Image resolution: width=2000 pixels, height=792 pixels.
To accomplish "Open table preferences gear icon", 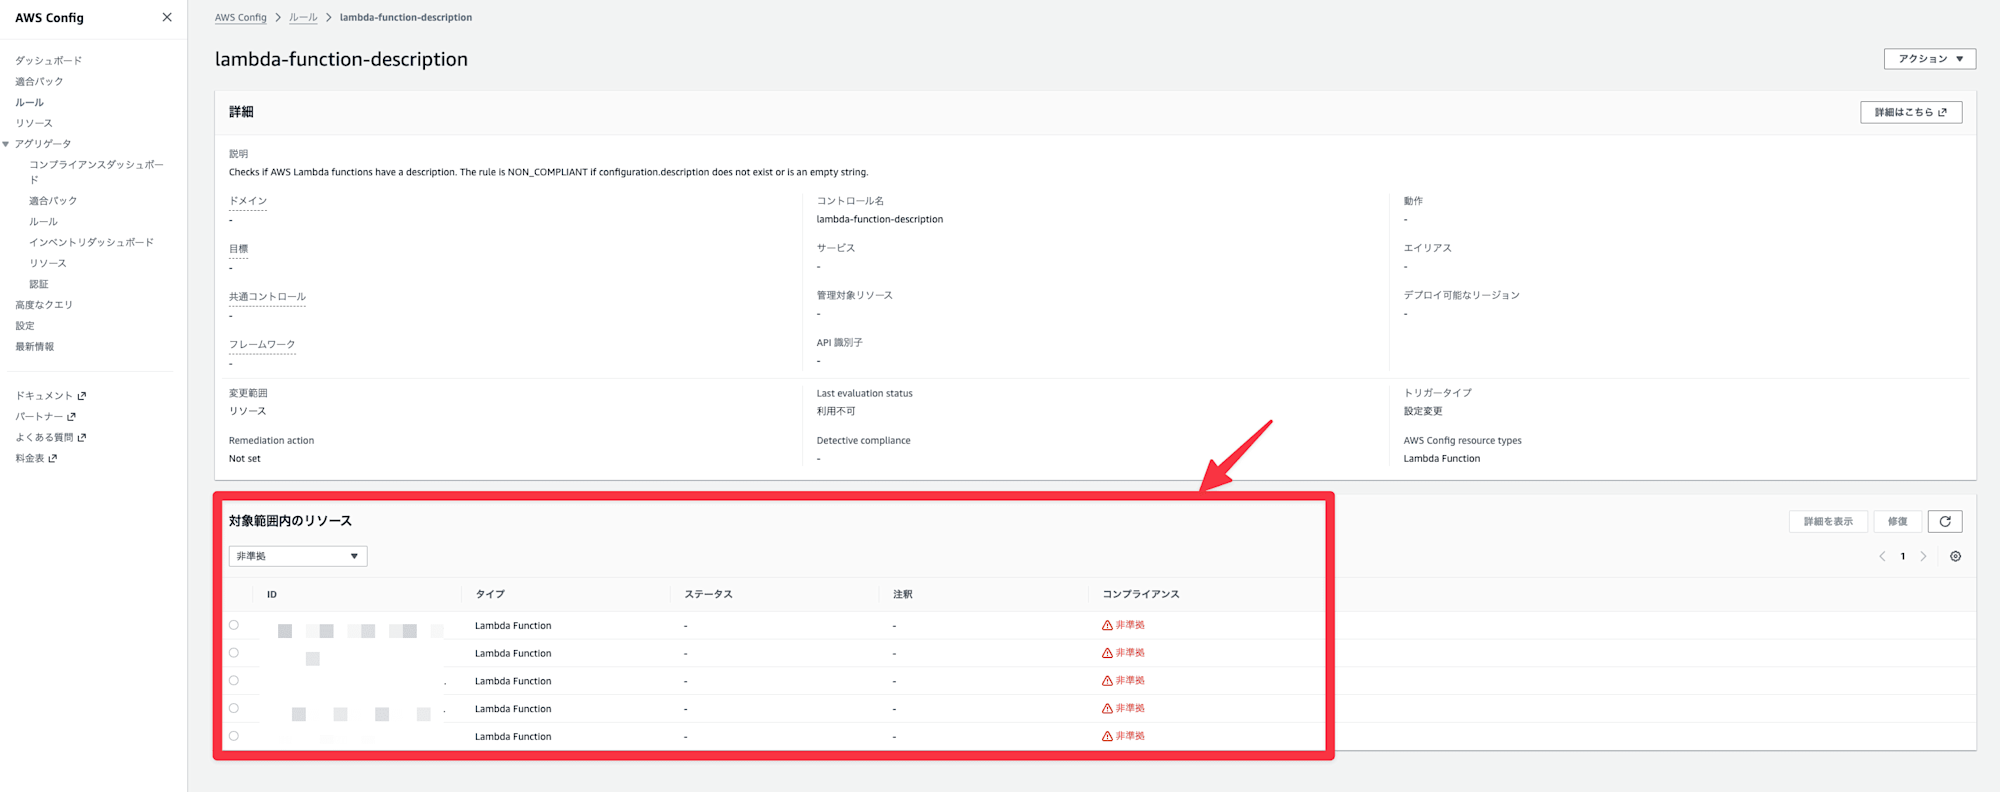I will coord(1955,556).
